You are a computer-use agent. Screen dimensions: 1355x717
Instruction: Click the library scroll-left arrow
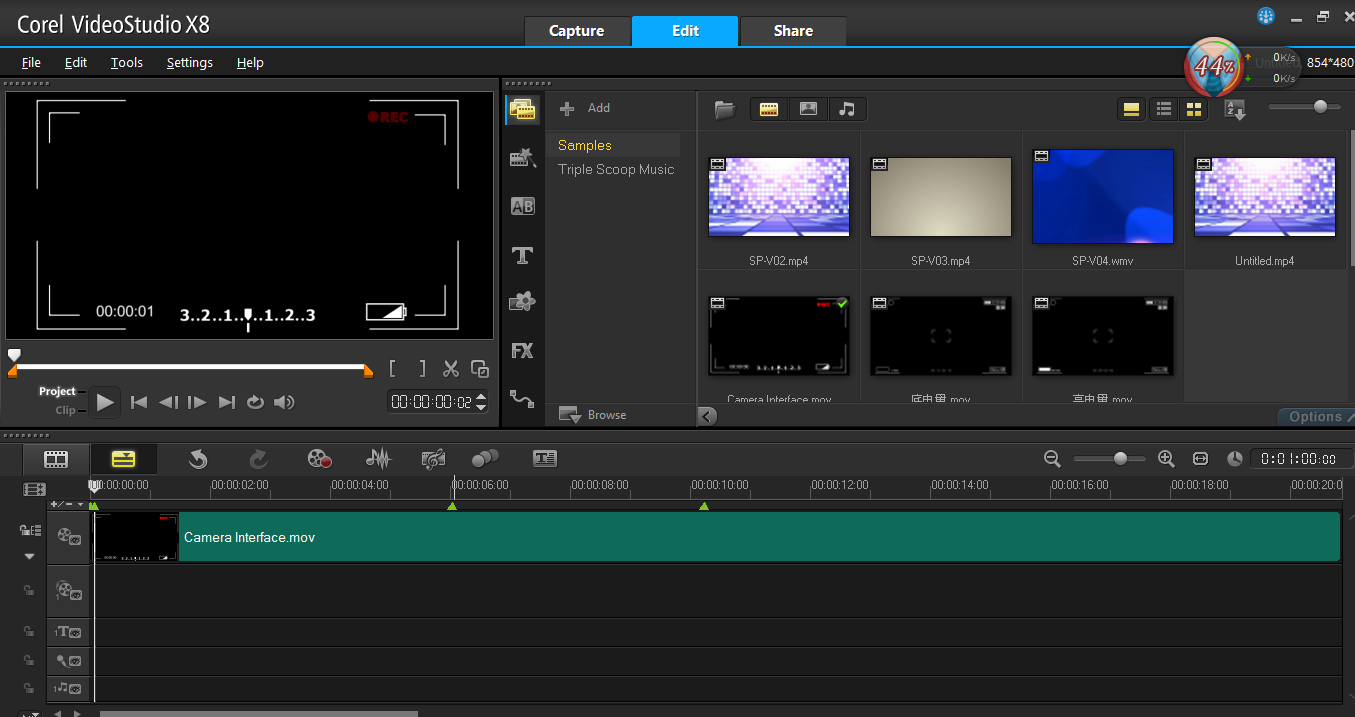[707, 416]
